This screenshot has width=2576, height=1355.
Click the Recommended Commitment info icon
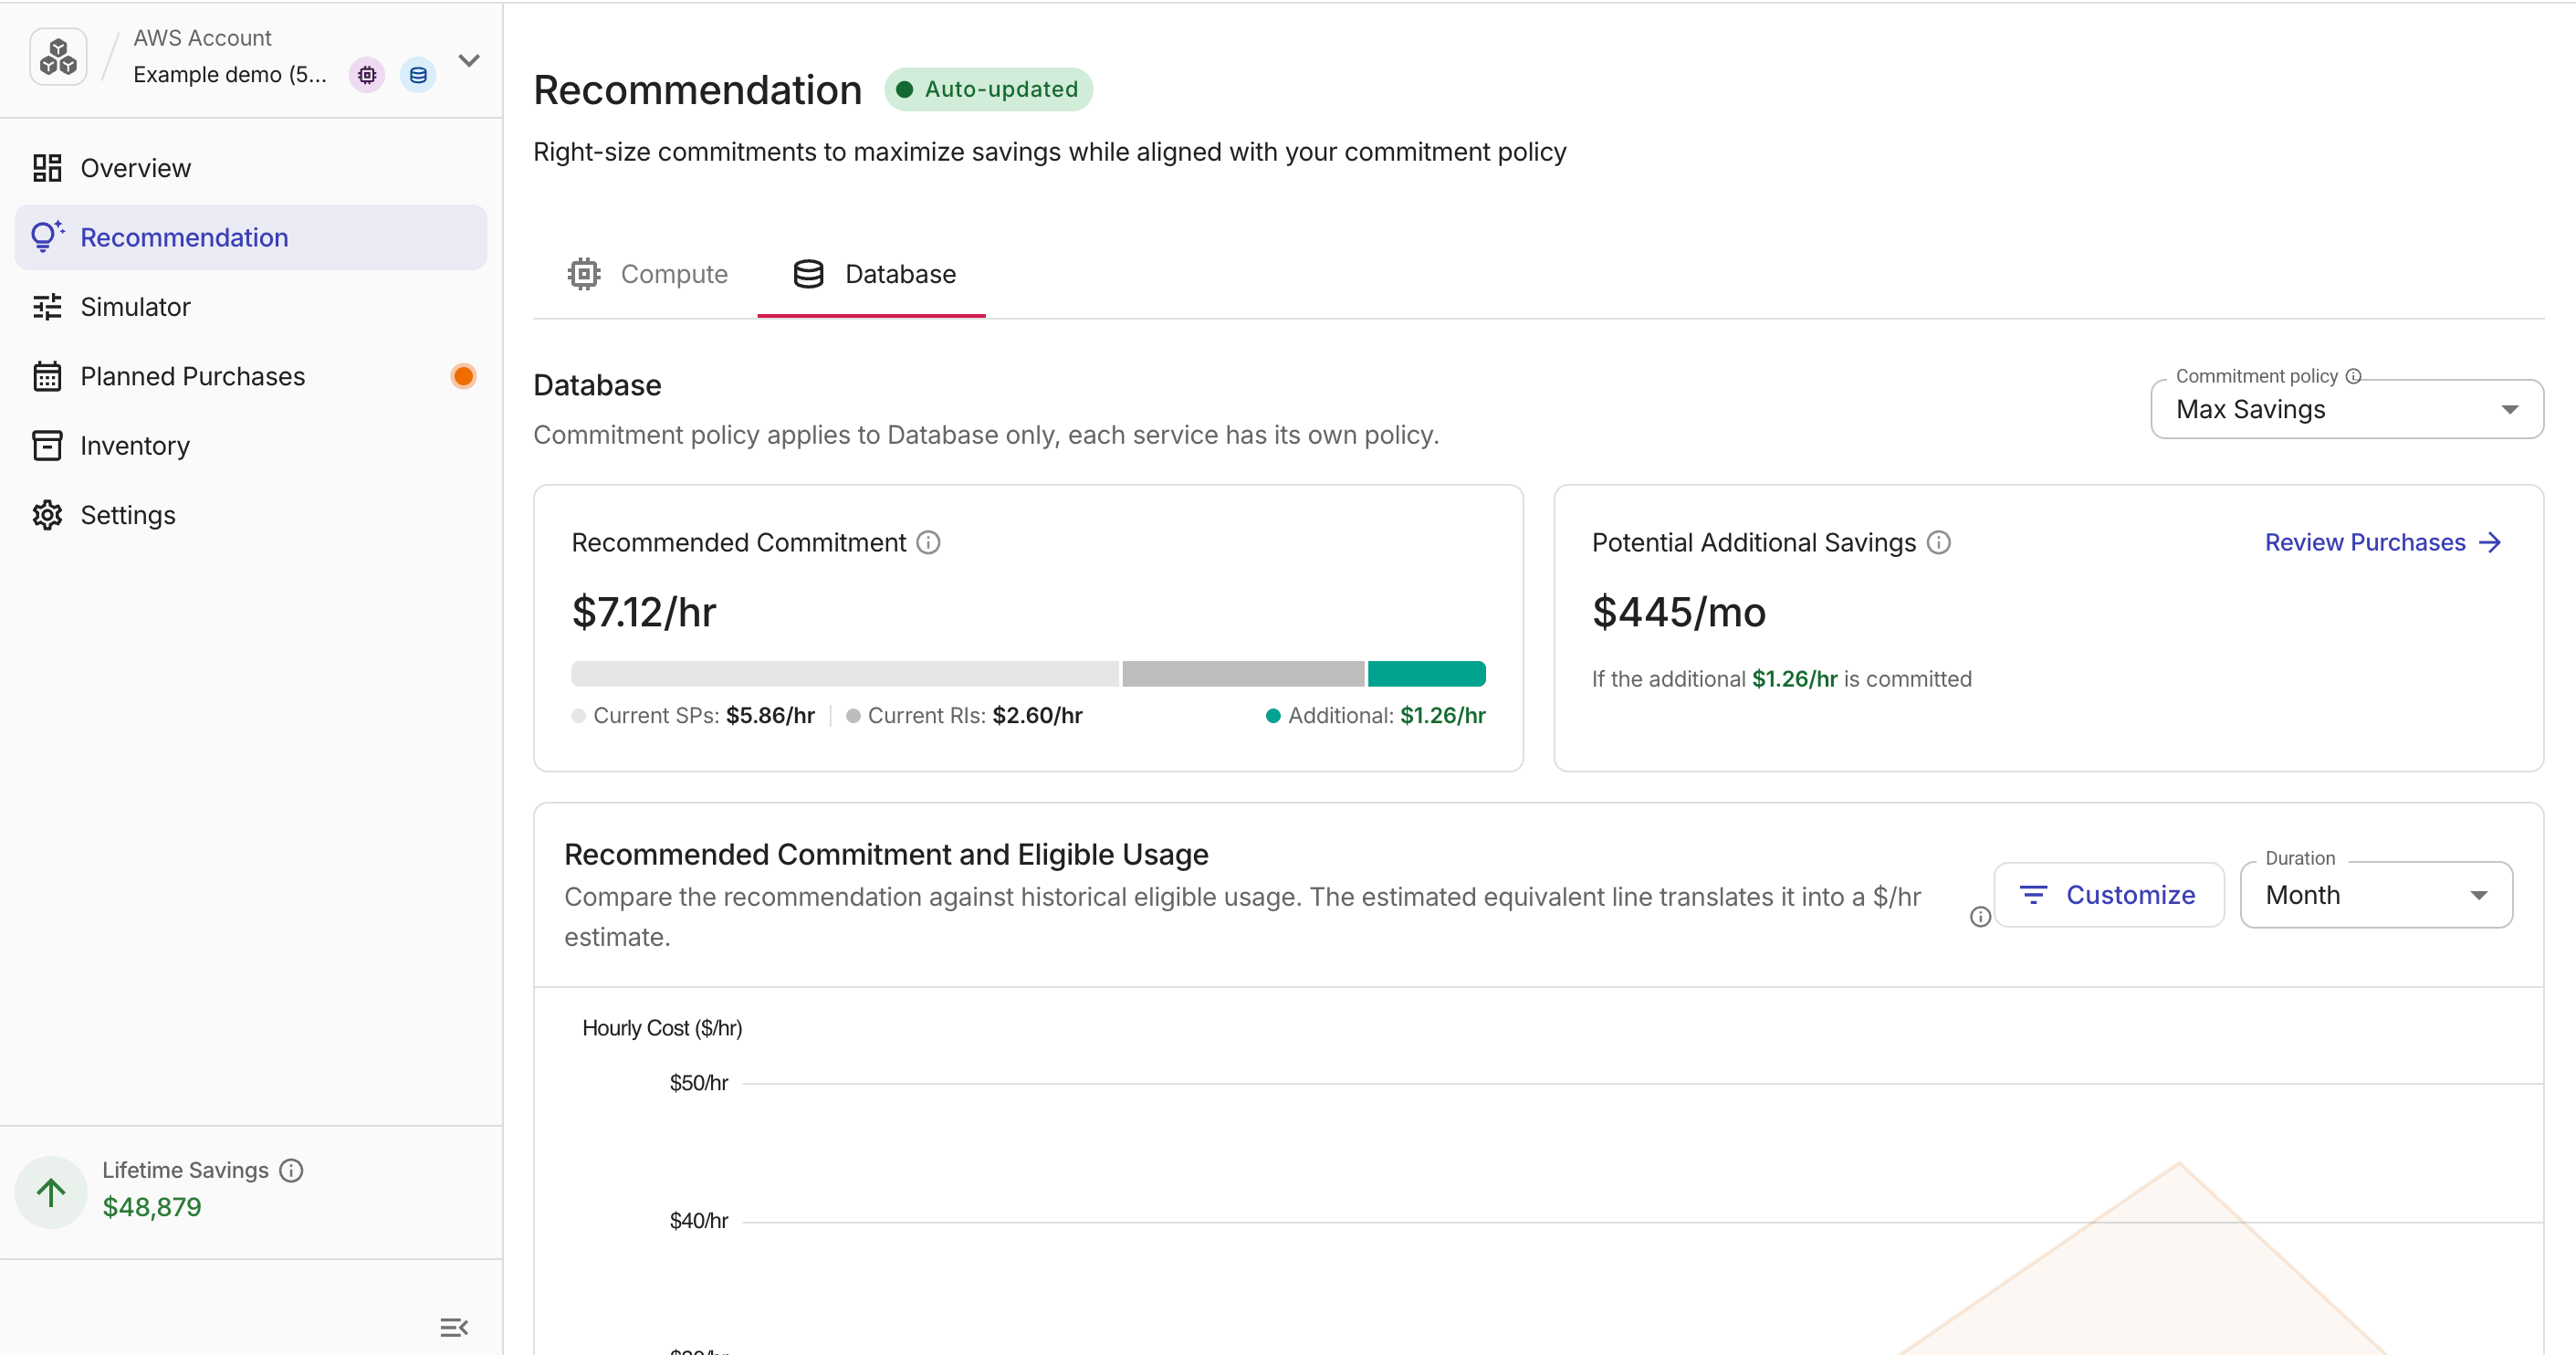pos(928,542)
